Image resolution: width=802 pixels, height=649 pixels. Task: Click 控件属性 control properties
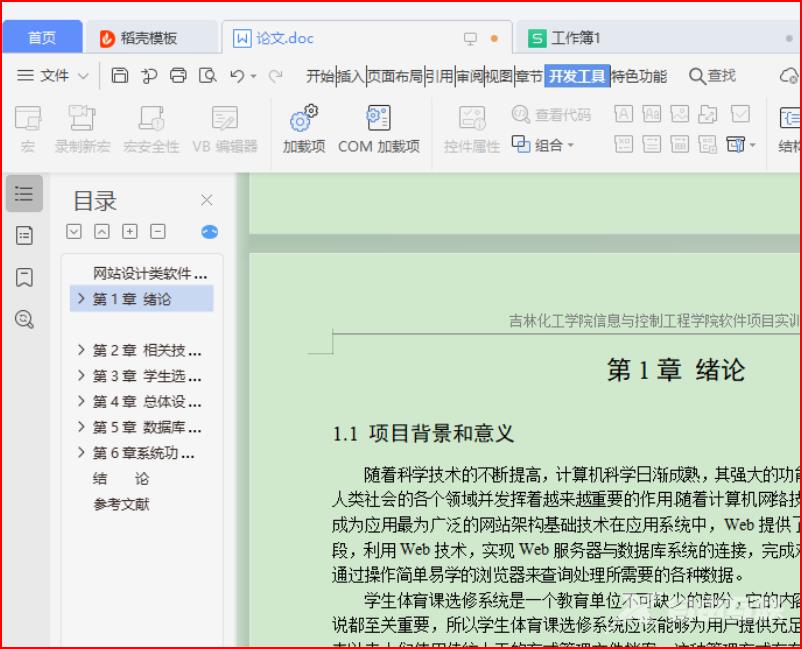coord(472,129)
